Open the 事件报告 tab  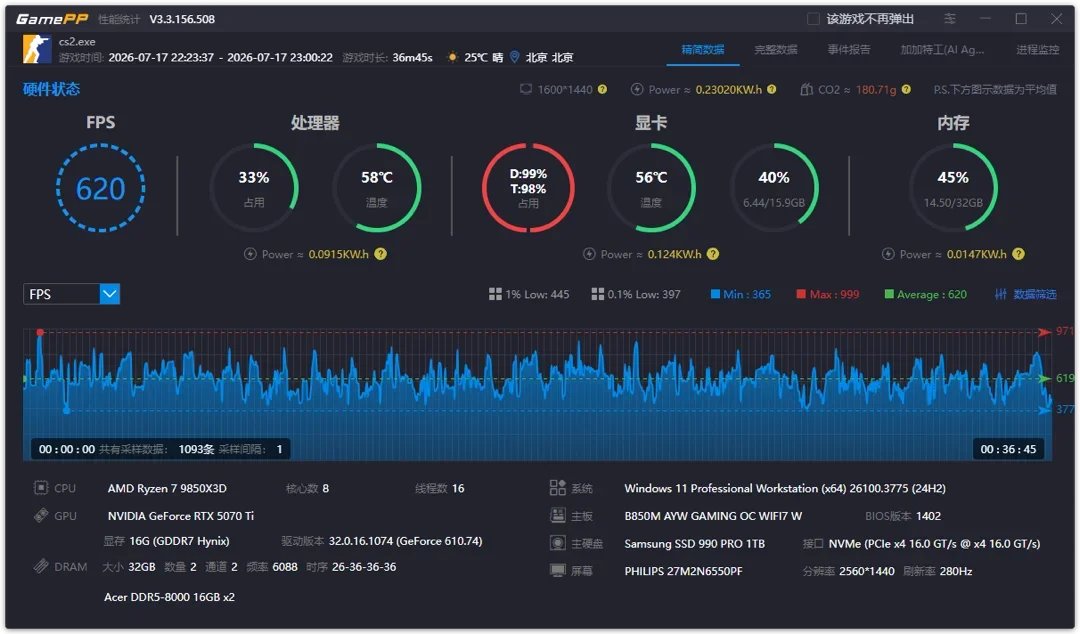click(x=849, y=50)
